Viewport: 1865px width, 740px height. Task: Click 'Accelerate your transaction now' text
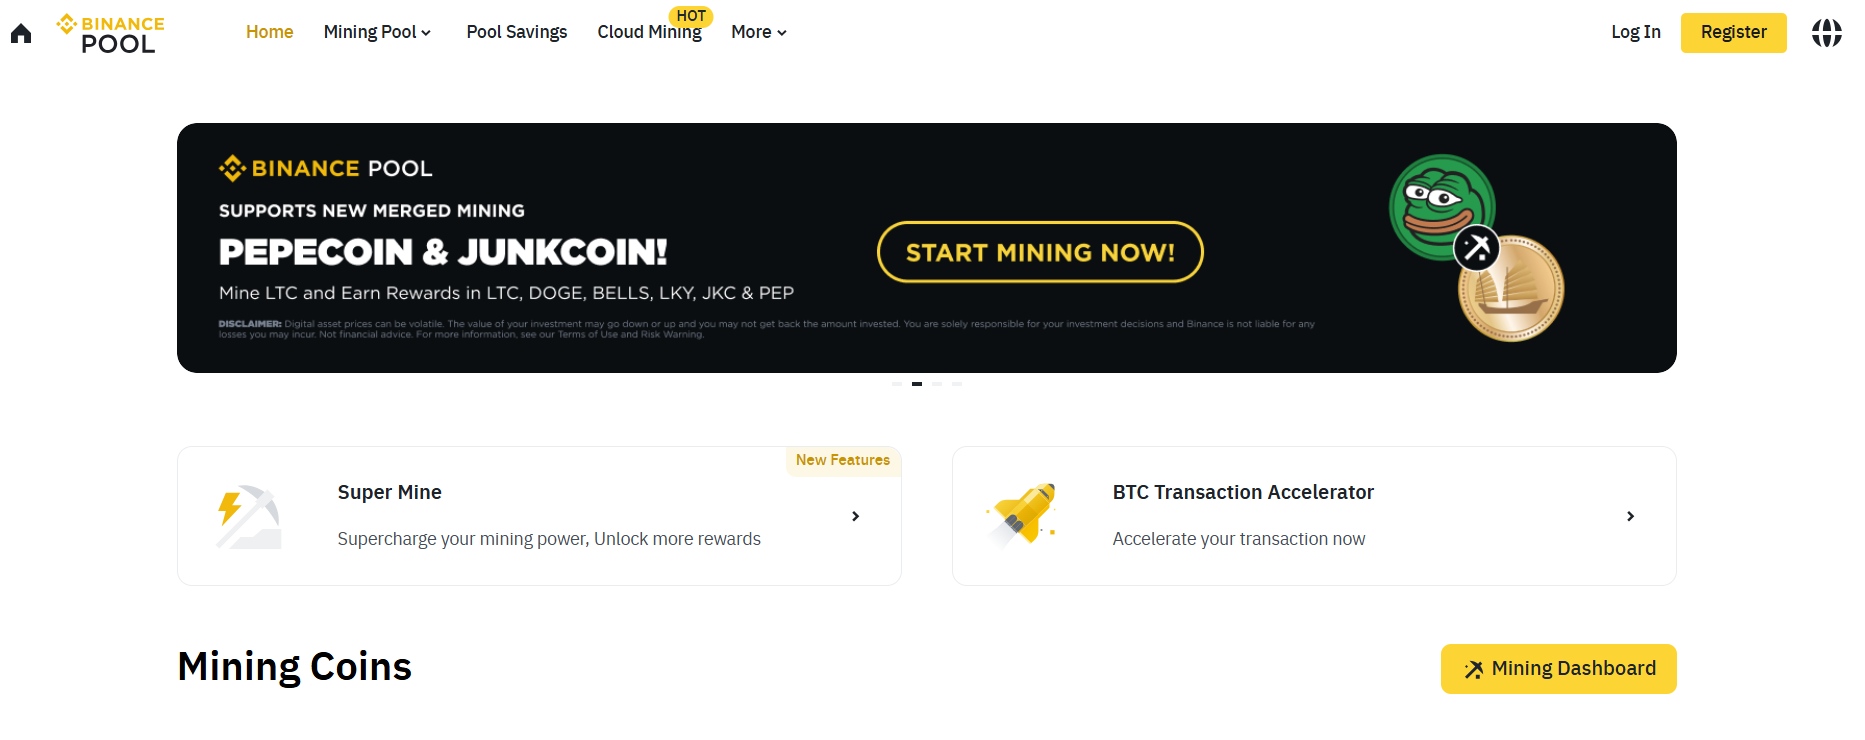coord(1239,539)
